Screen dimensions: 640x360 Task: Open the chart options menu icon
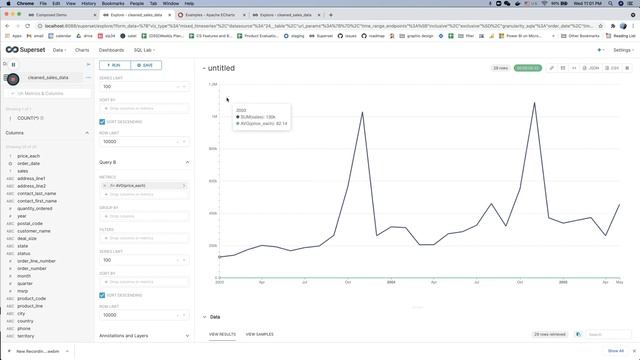click(x=627, y=68)
